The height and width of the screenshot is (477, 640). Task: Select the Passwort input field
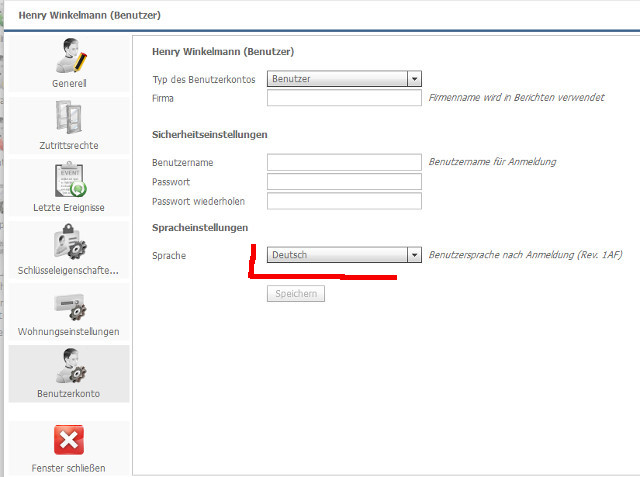click(x=344, y=182)
